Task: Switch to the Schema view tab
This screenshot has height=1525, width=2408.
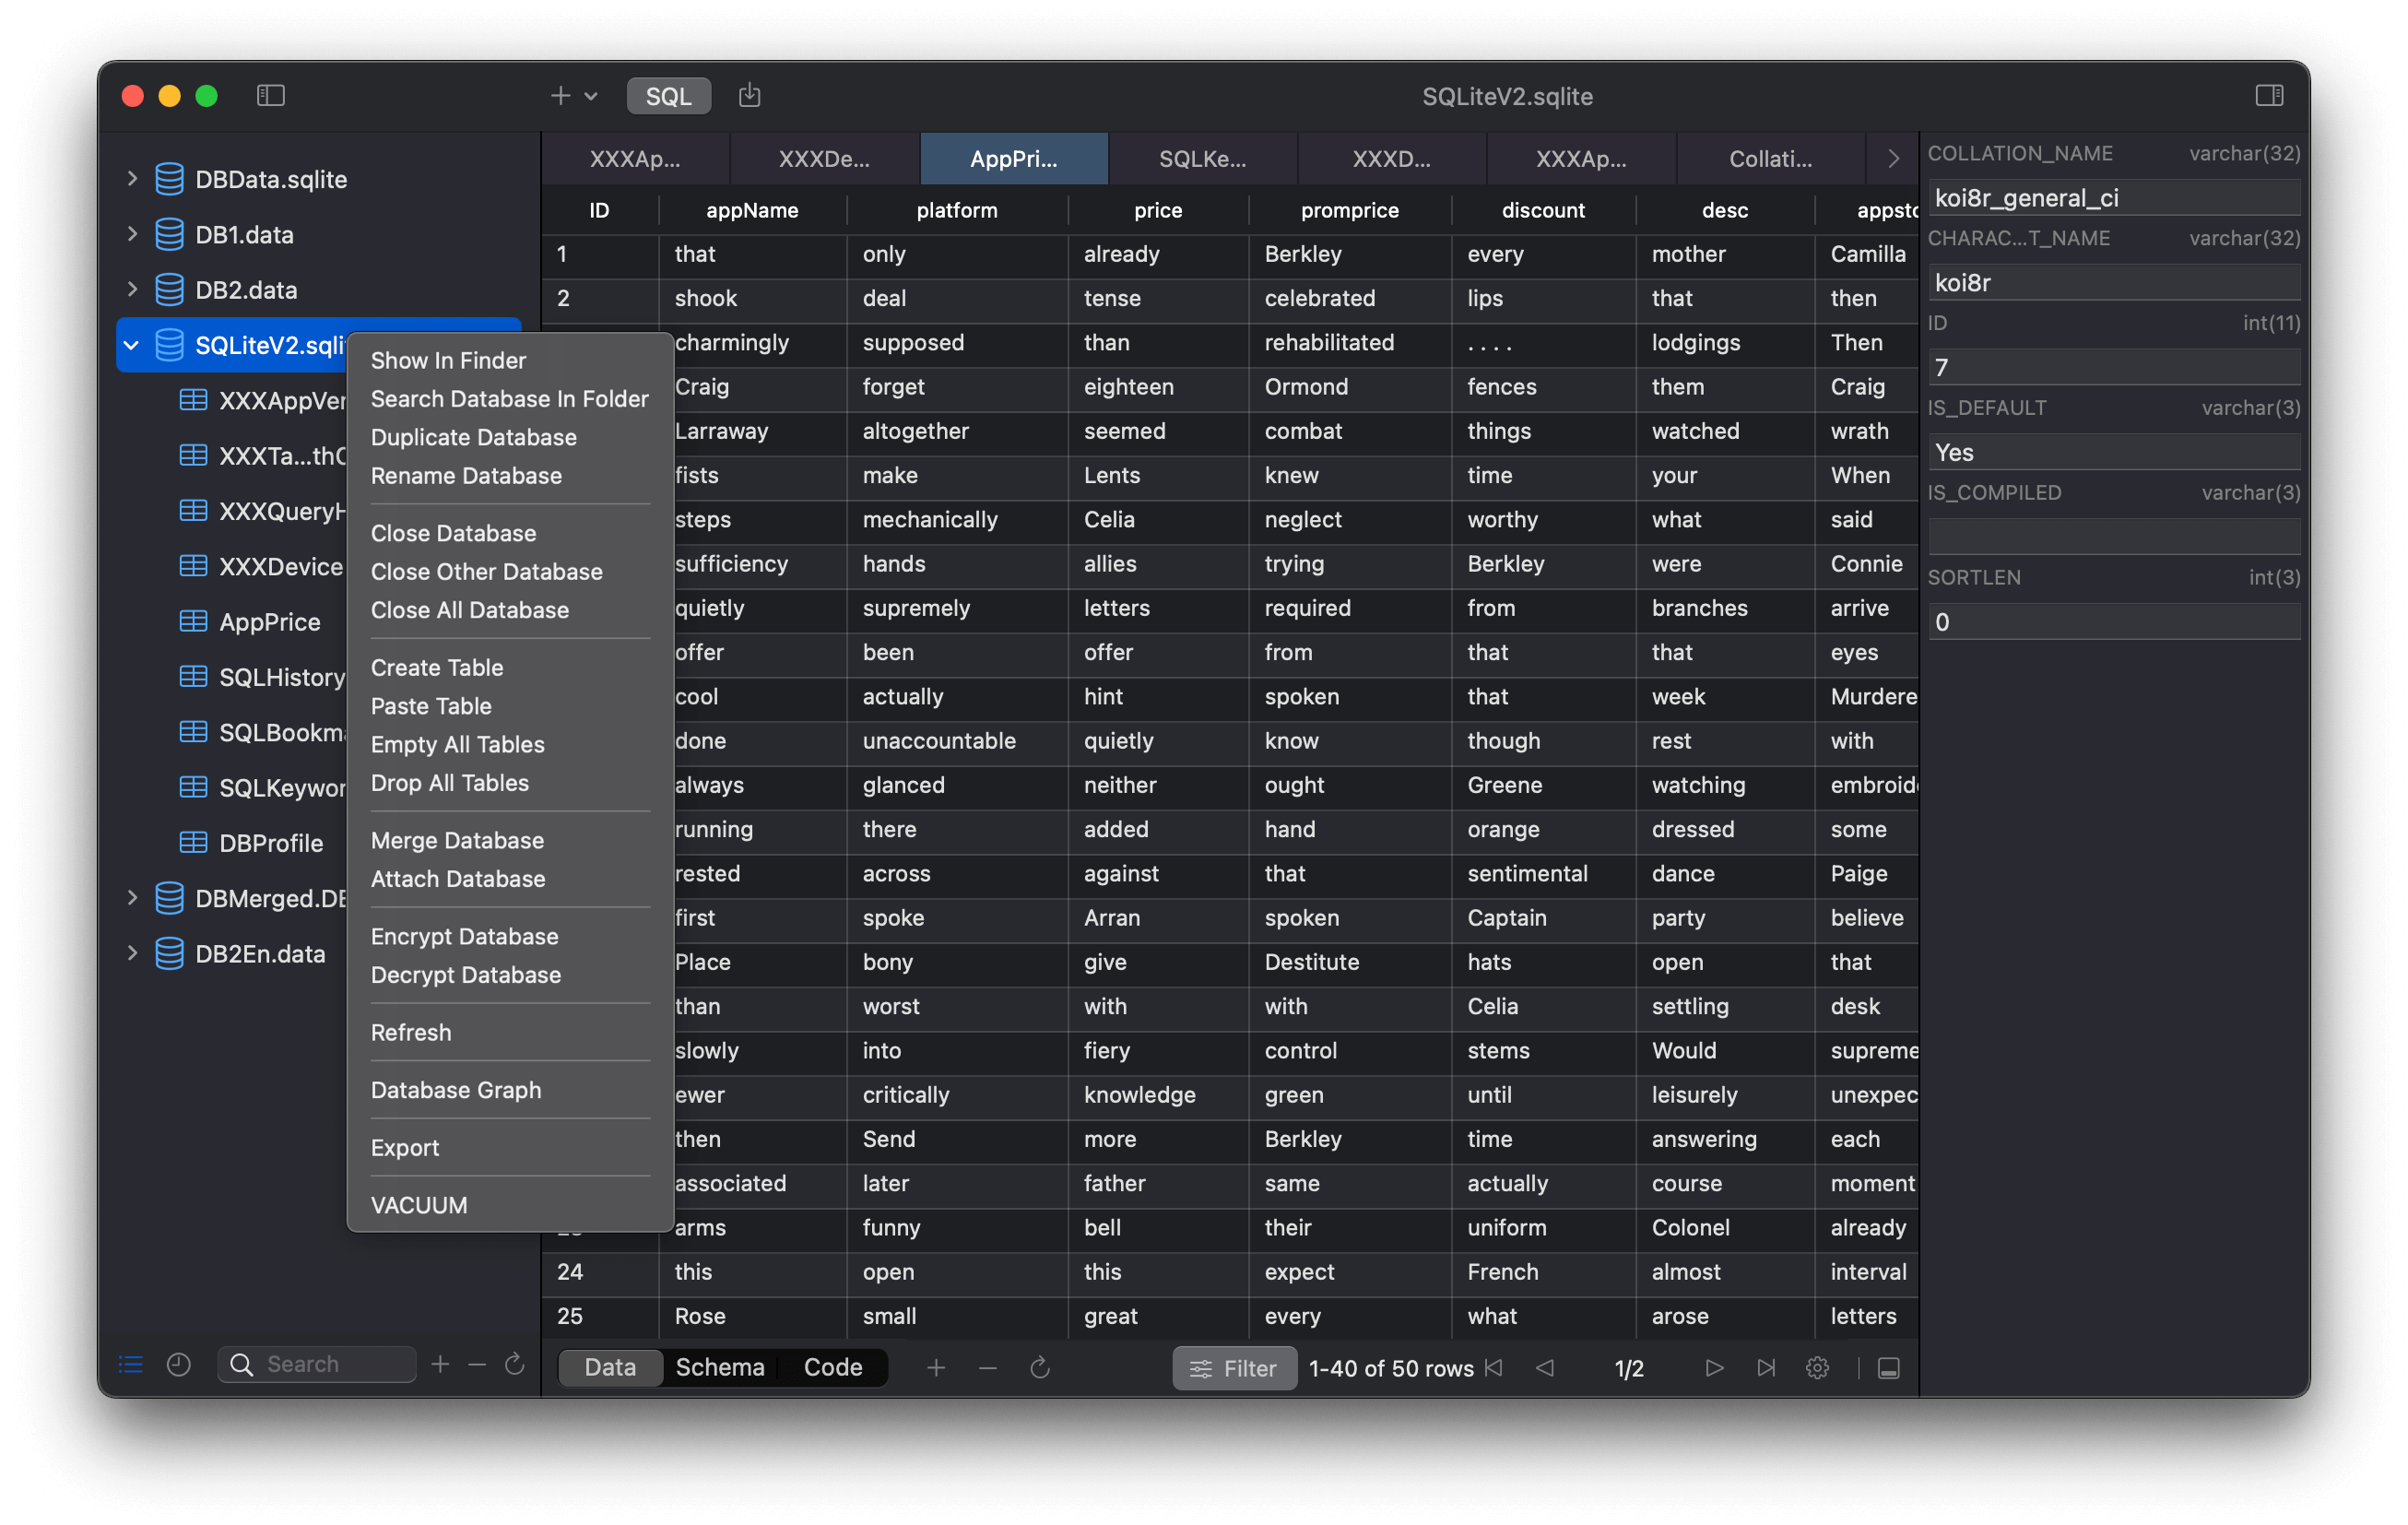Action: click(719, 1367)
